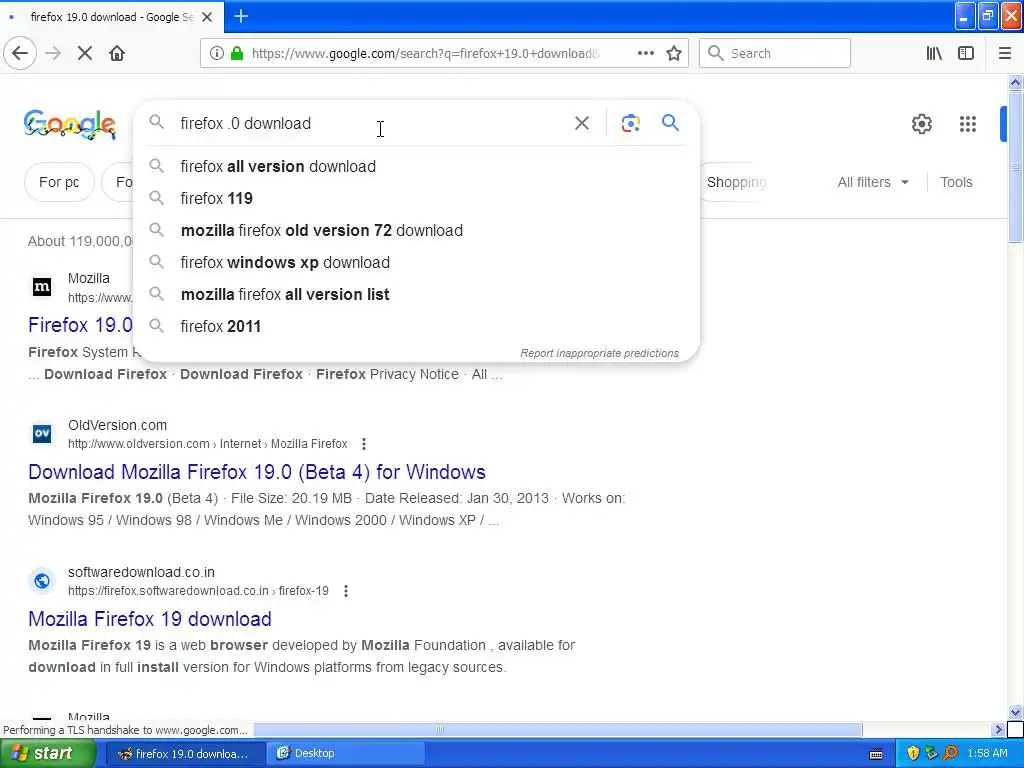Screen dimensions: 1024x768
Task: Click the vertical scrollbar down arrow
Action: 1015,712
